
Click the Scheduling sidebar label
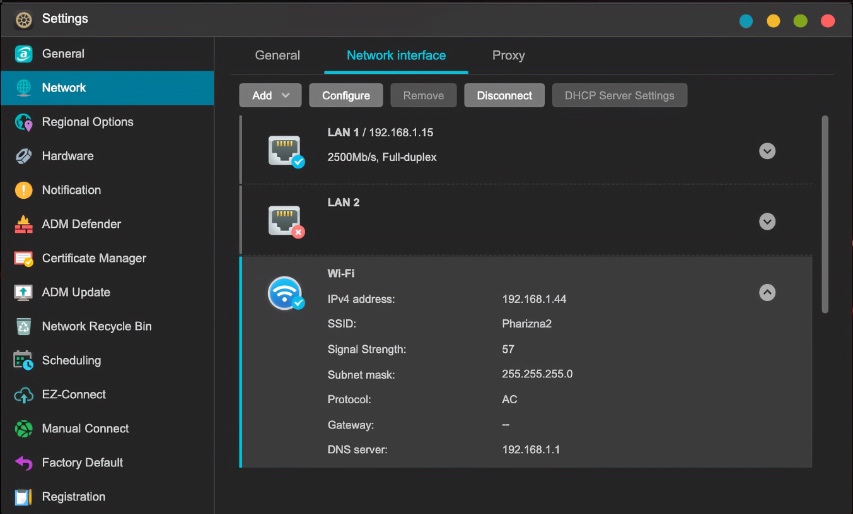[71, 361]
